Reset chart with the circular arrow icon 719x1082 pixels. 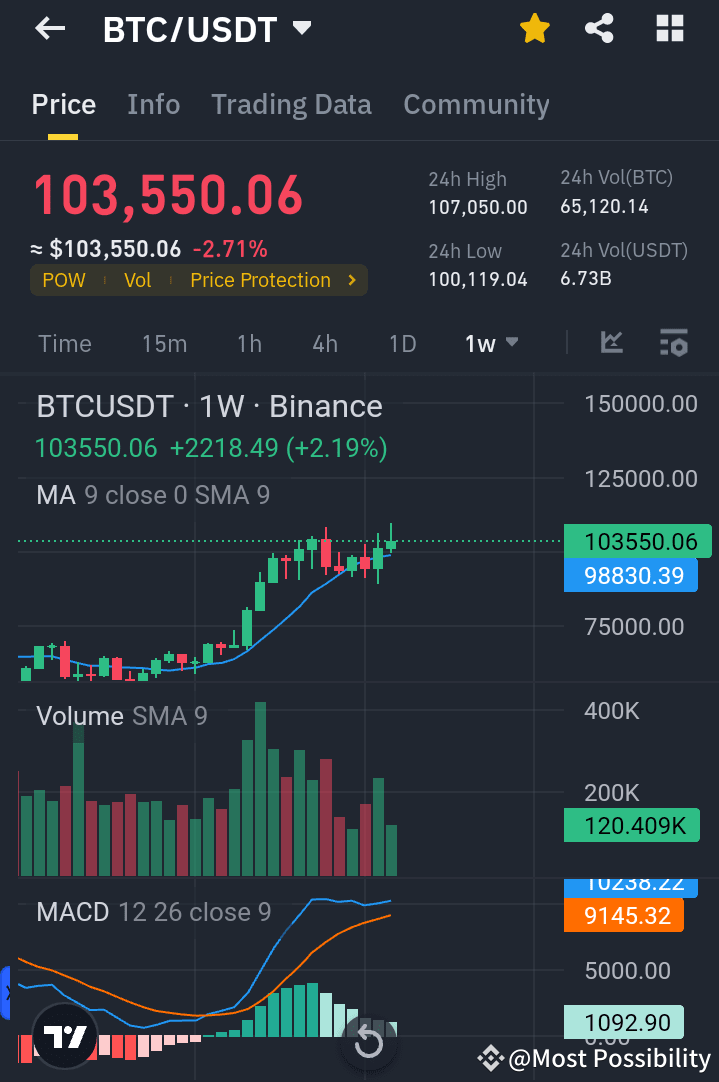click(368, 1043)
